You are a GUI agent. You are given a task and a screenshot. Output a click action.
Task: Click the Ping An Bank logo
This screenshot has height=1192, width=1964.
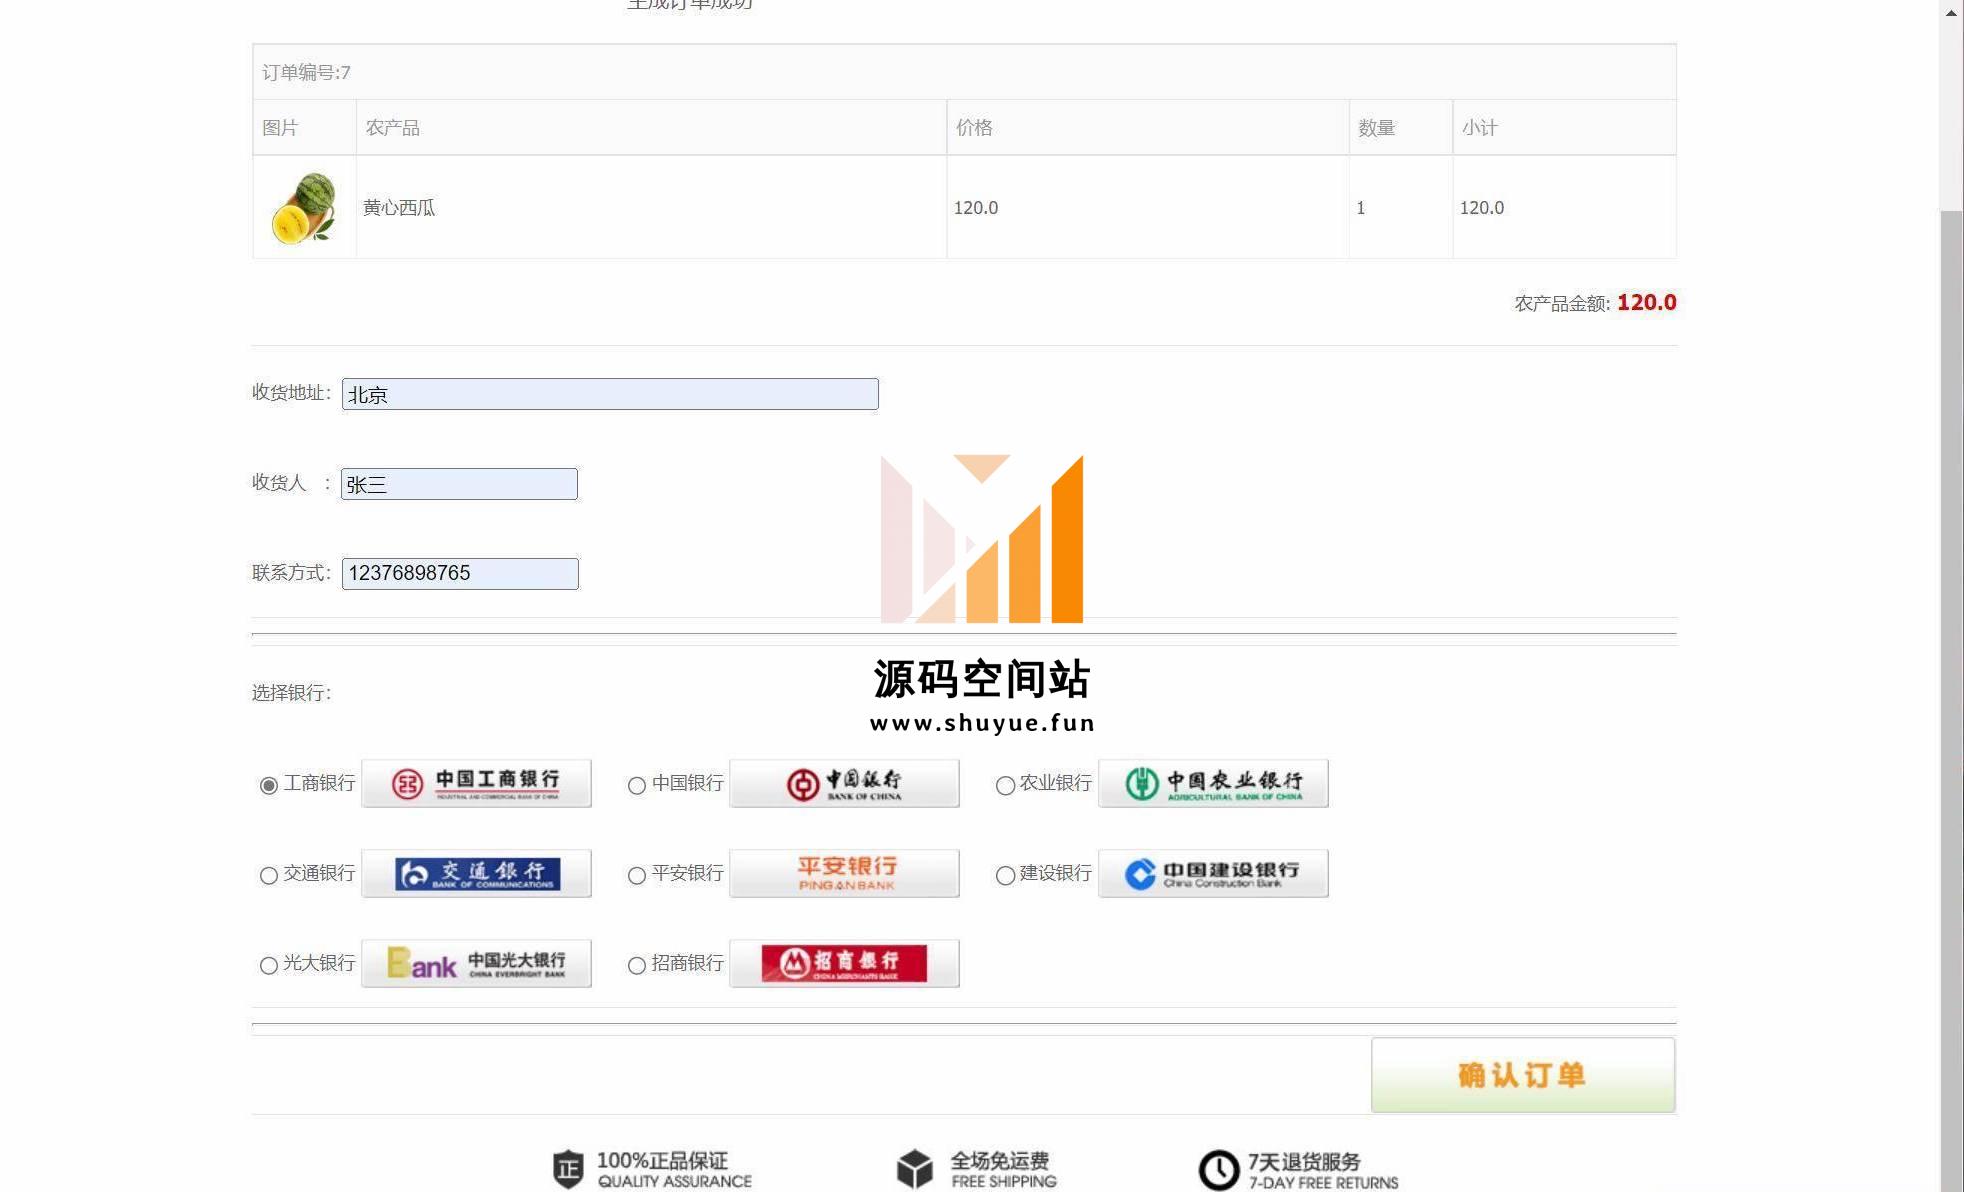click(844, 873)
